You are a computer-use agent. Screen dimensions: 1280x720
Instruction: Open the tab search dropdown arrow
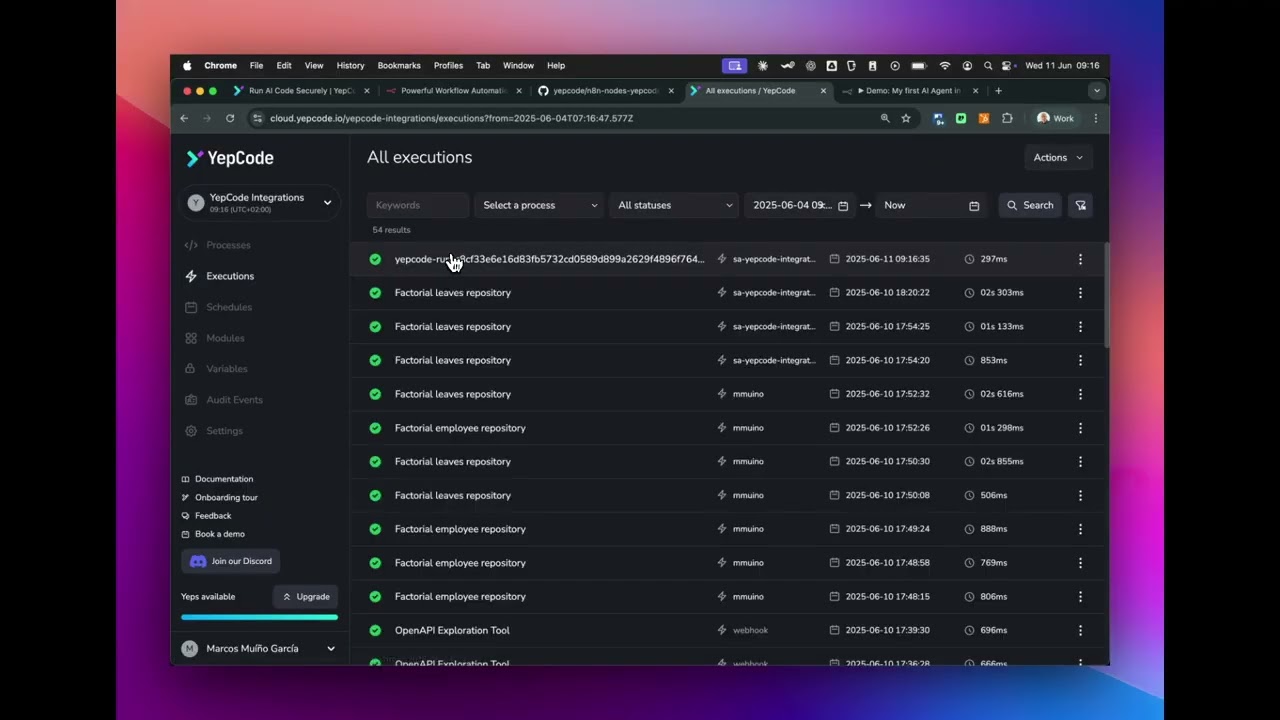pyautogui.click(x=1097, y=91)
